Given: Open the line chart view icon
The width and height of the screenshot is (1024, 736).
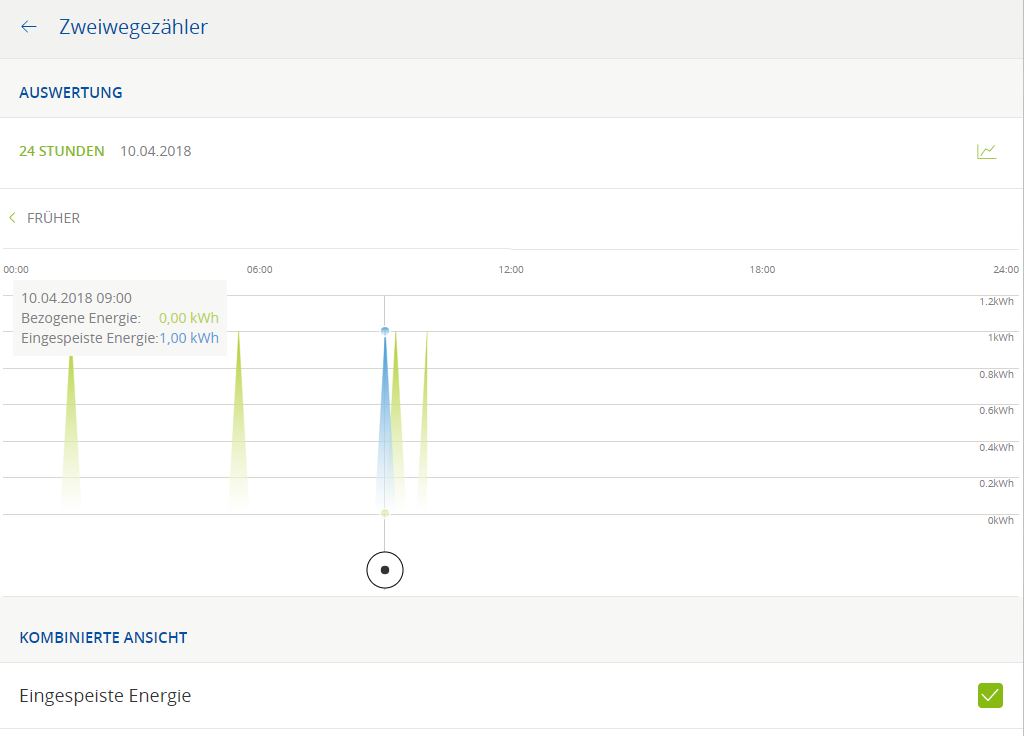Looking at the screenshot, I should (986, 152).
